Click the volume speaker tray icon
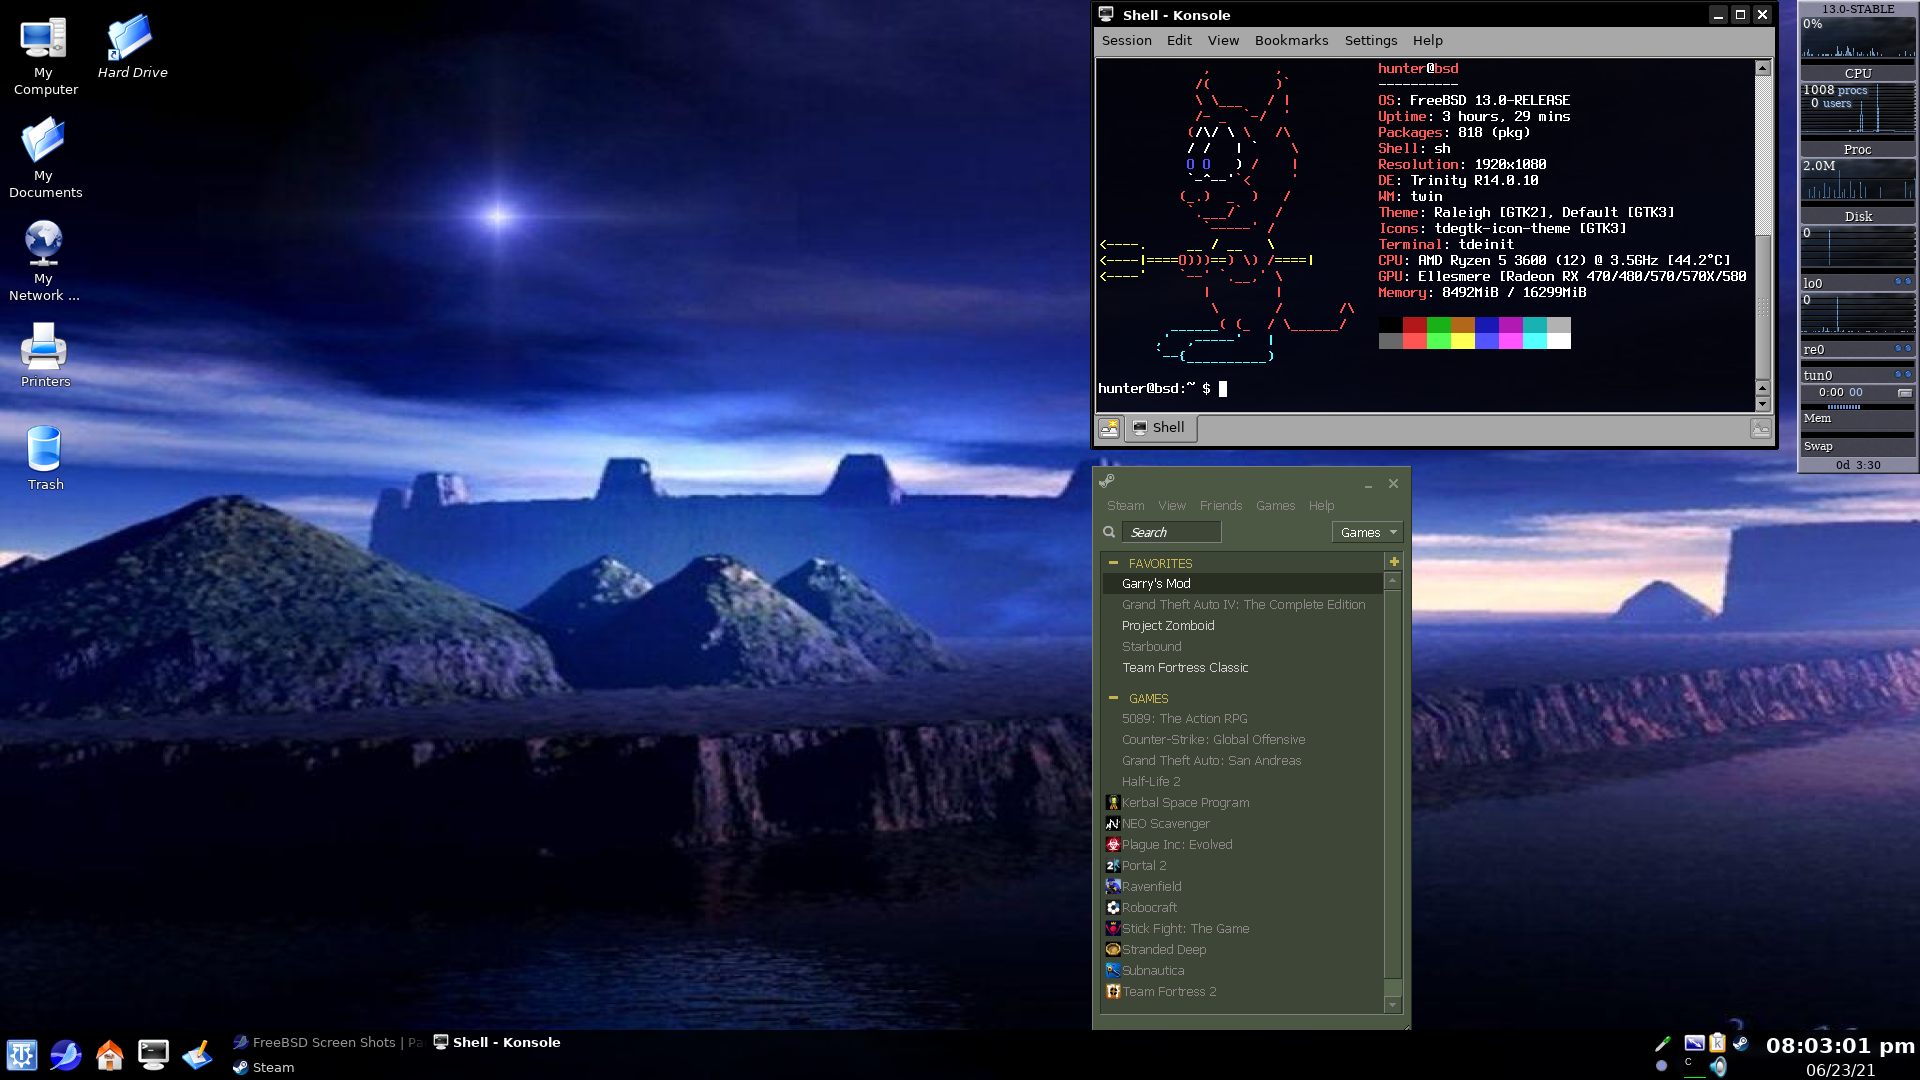This screenshot has height=1080, width=1920. 1718,1067
